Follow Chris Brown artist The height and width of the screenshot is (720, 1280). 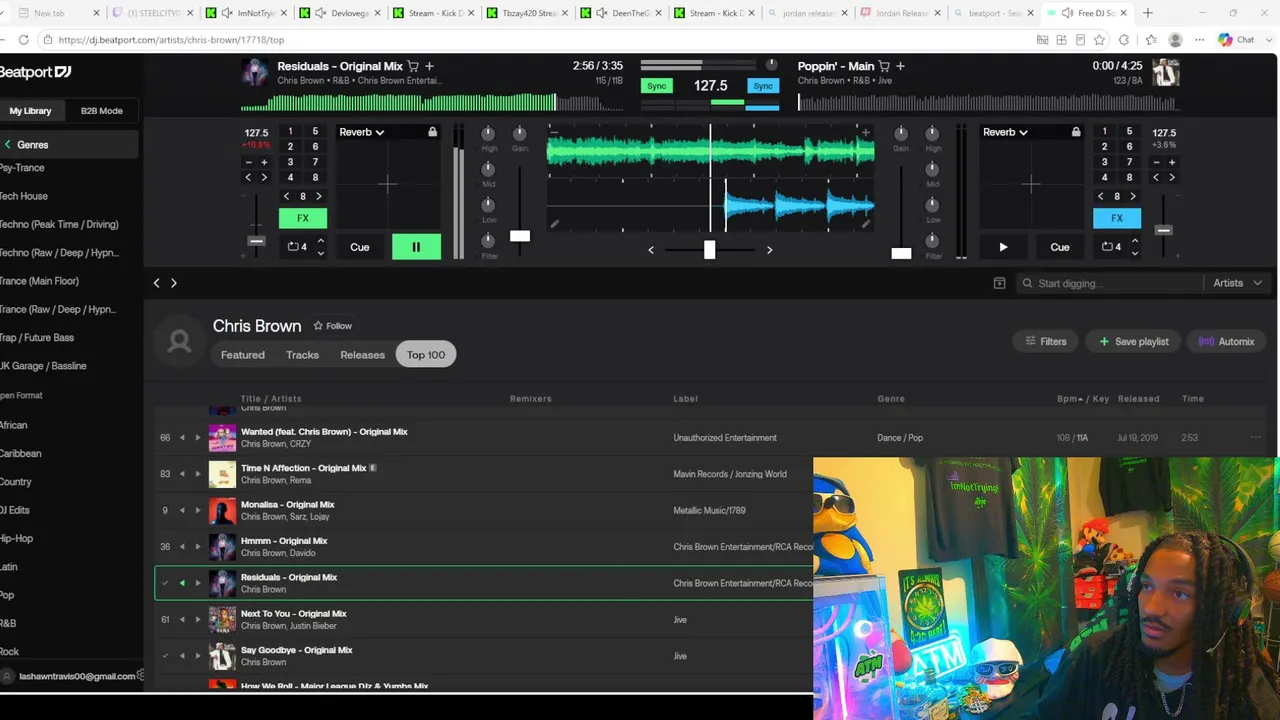click(333, 326)
